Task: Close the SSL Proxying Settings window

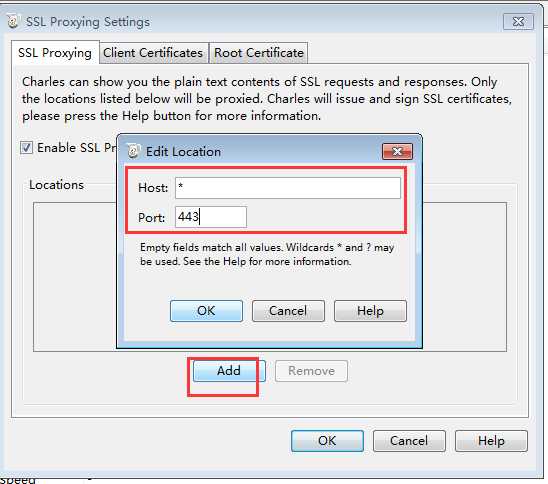Action: click(x=518, y=22)
